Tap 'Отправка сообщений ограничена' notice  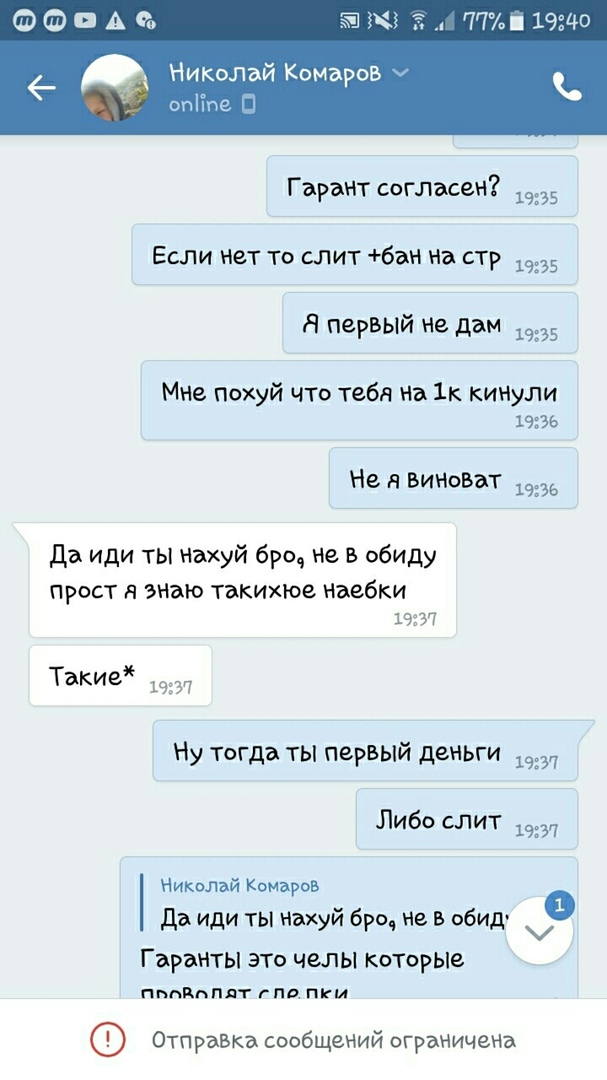[x=333, y=1039]
